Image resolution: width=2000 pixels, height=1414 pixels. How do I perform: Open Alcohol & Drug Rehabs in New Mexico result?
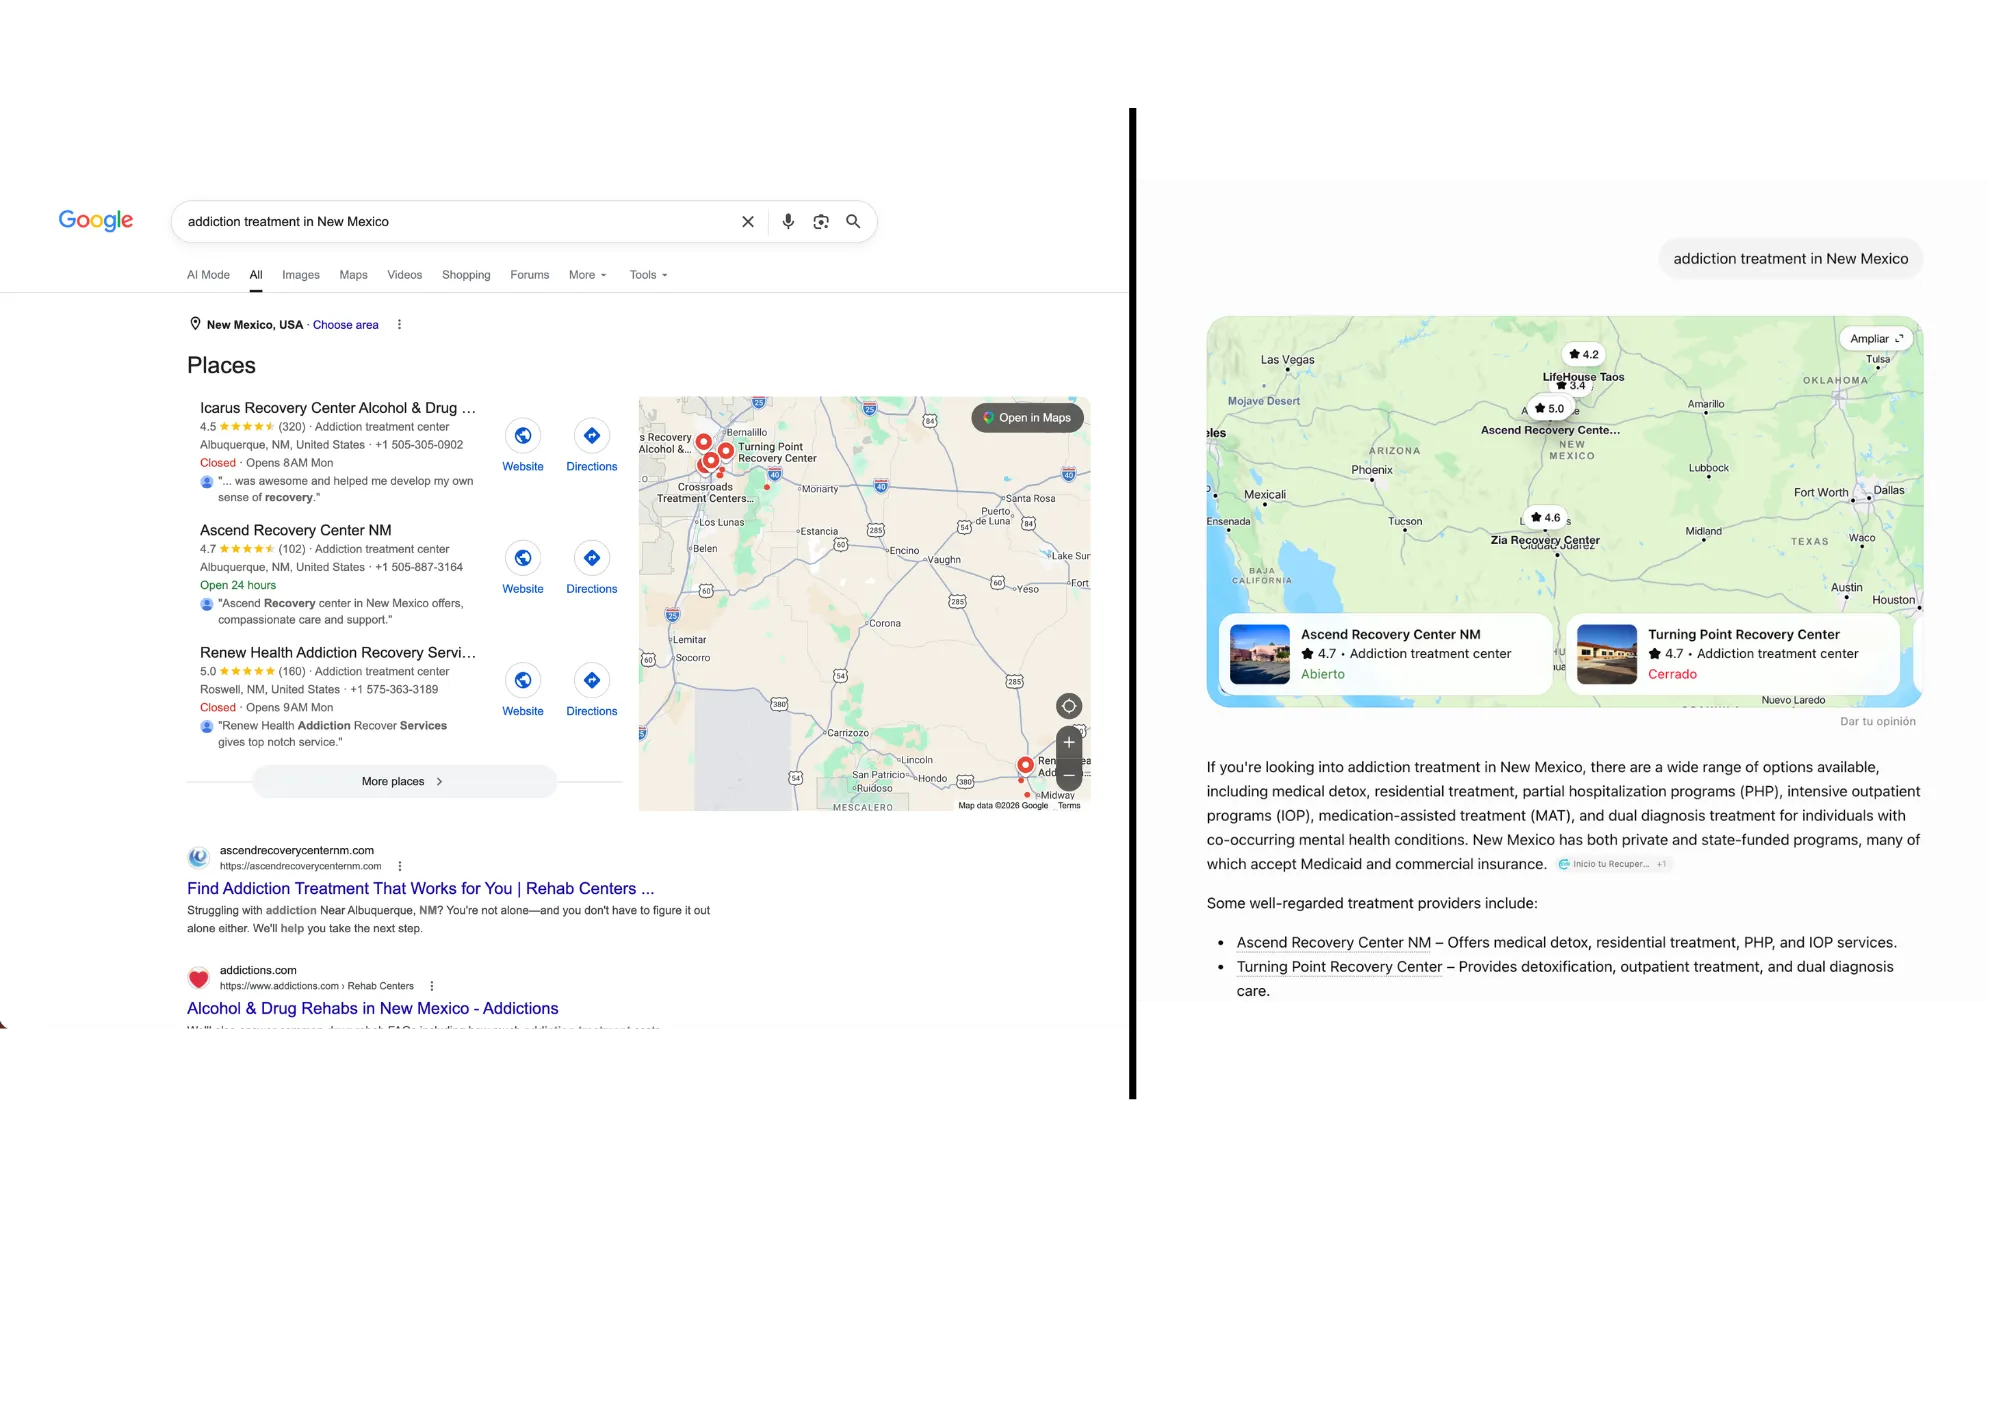pyautogui.click(x=373, y=1009)
